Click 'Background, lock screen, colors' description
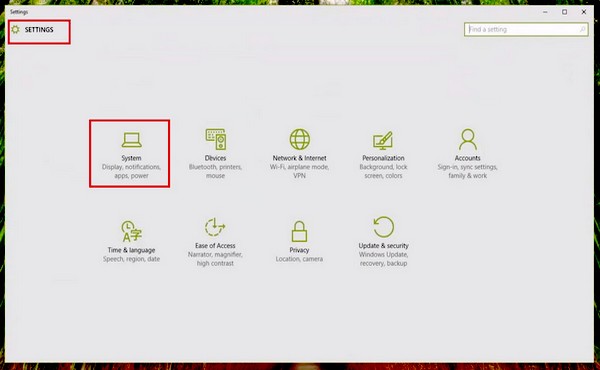 pyautogui.click(x=383, y=171)
